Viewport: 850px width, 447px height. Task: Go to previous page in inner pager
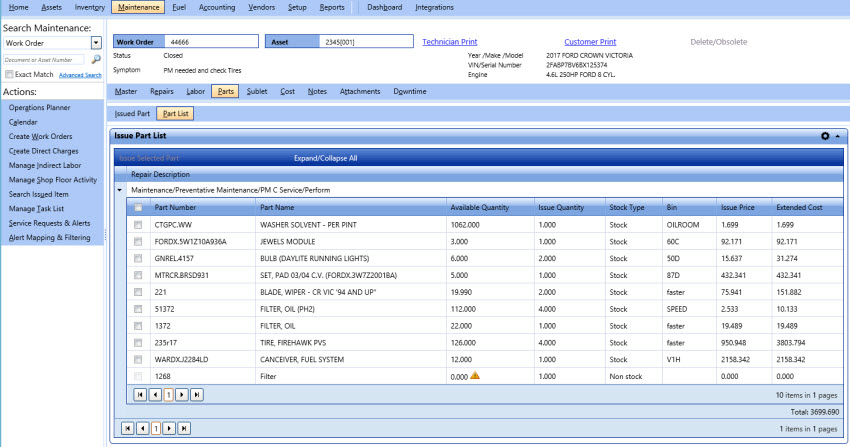click(x=155, y=394)
